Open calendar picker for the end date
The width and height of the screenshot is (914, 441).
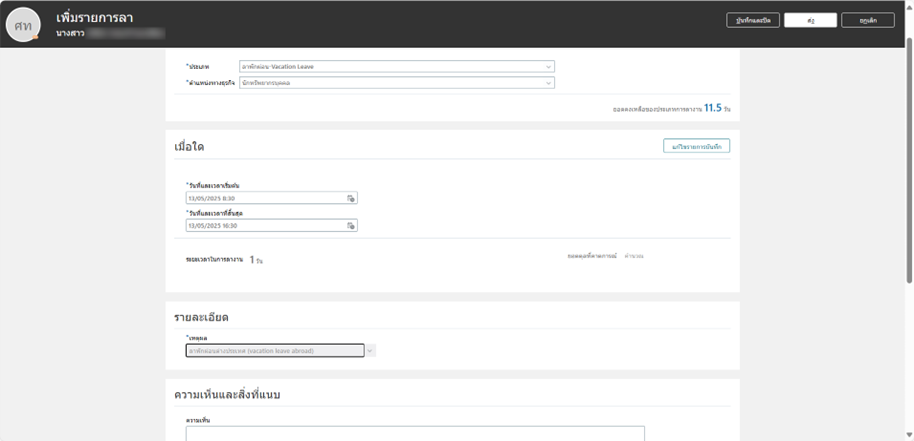(x=351, y=226)
